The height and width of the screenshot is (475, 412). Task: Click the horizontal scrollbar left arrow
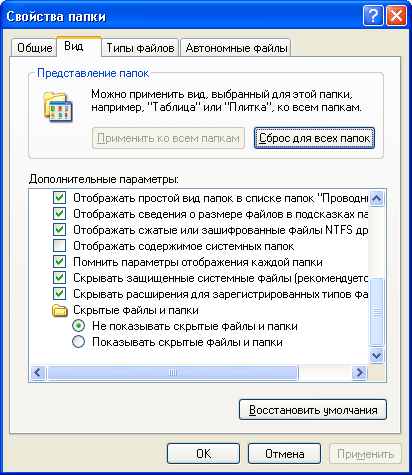tap(38, 372)
